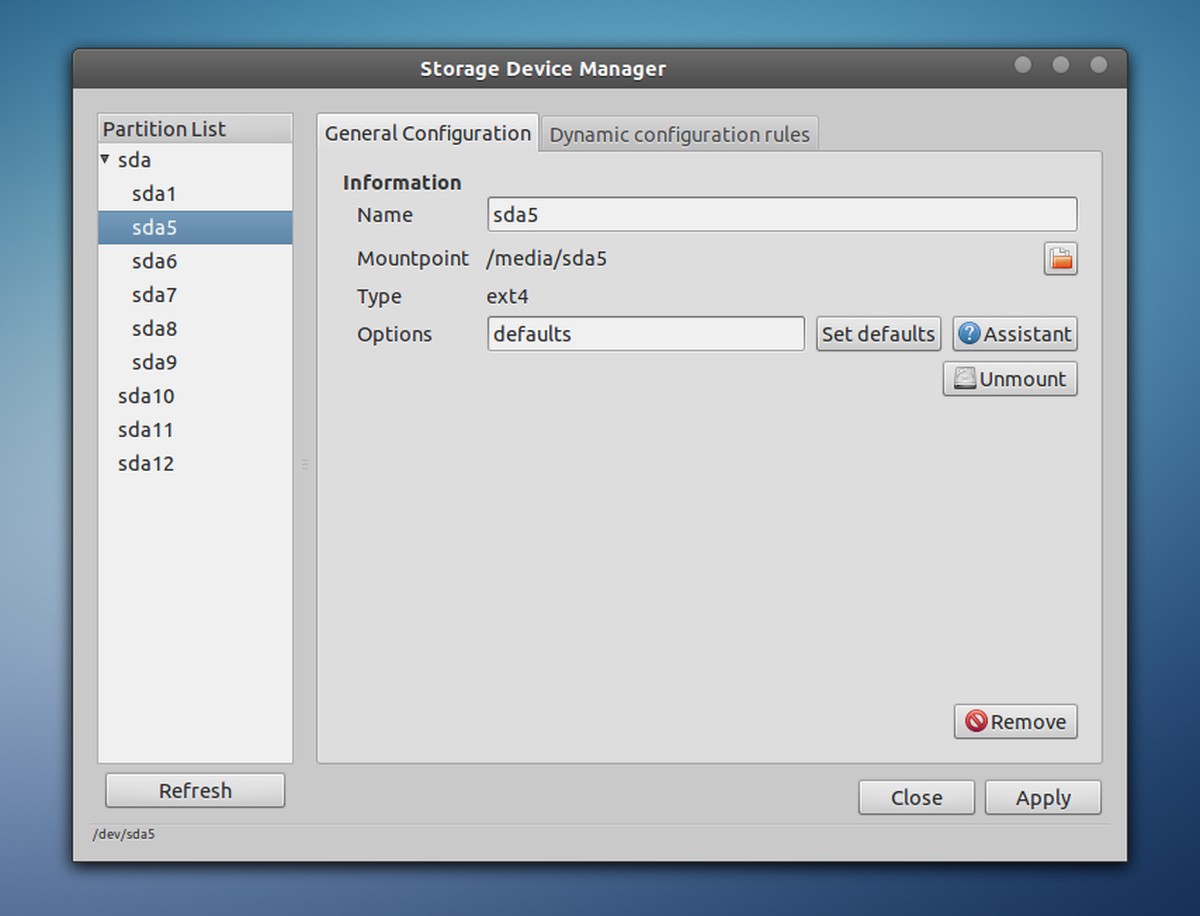The image size is (1200, 916).
Task: Select partition sda12 in the list
Action: (x=146, y=463)
